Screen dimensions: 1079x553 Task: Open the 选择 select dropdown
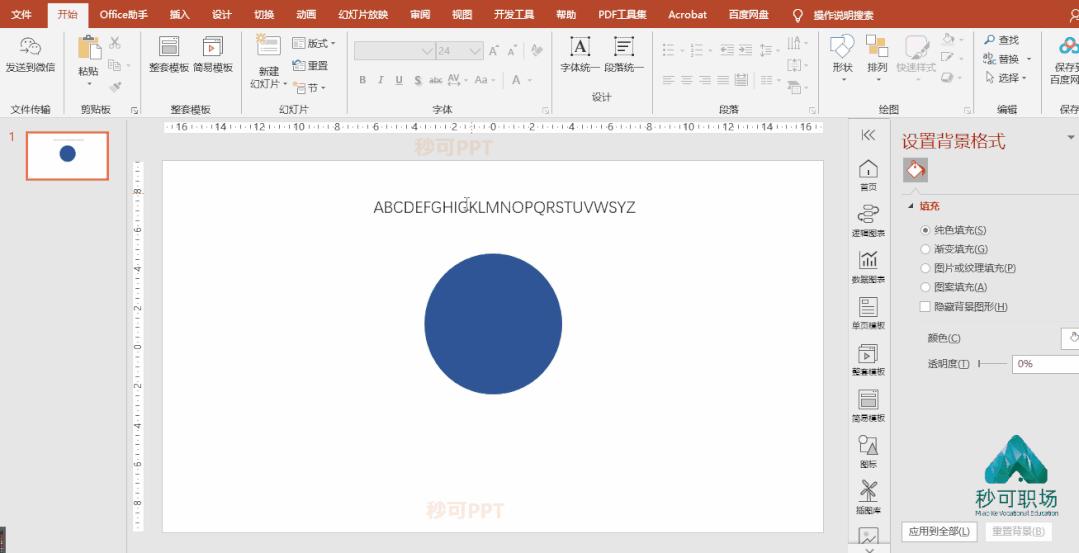click(1005, 78)
